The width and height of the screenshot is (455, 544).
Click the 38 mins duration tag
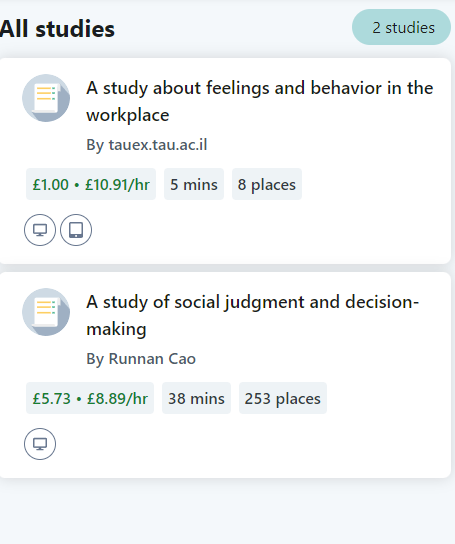(x=196, y=398)
